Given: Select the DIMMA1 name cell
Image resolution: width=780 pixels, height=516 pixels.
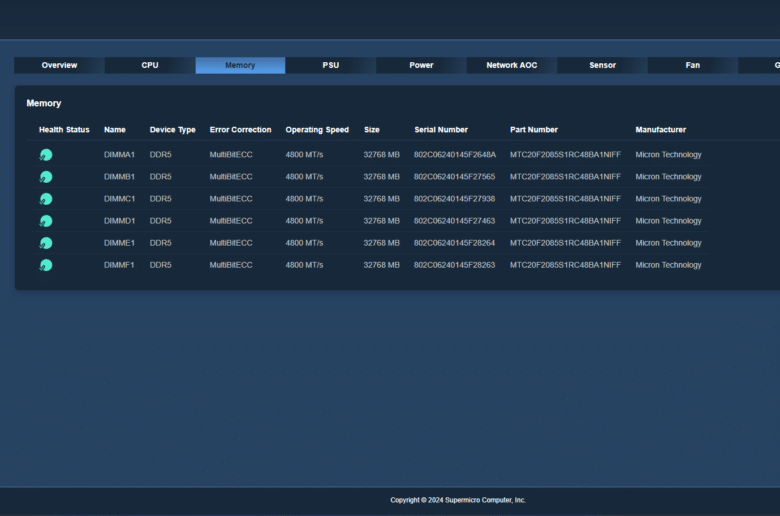Looking at the screenshot, I should click(x=119, y=155).
